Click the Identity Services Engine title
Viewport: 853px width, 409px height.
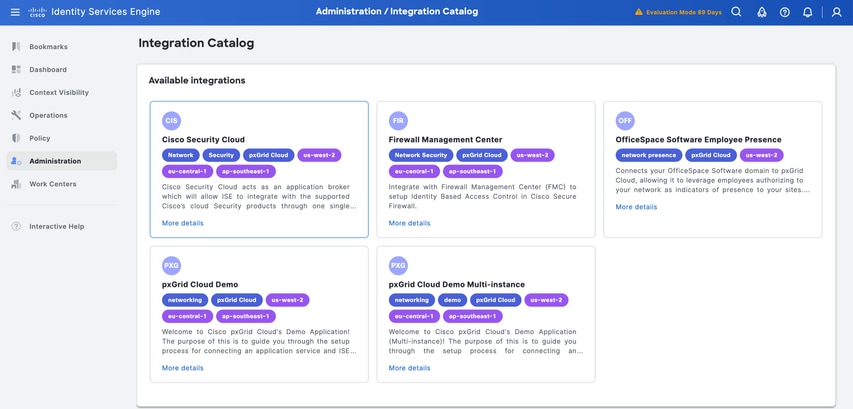pos(106,12)
